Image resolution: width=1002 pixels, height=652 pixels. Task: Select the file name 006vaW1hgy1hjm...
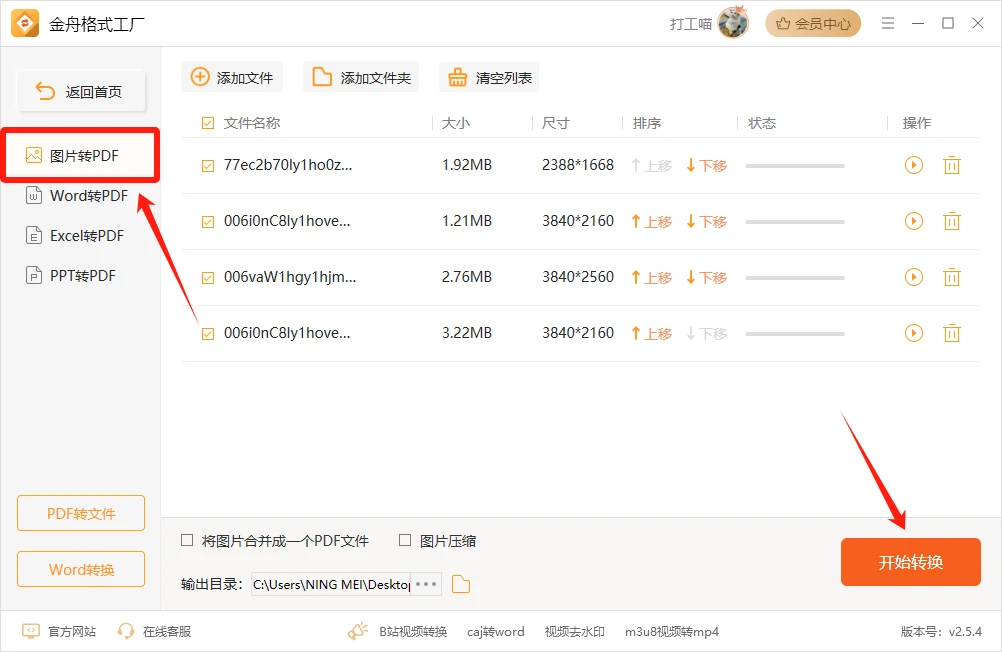289,277
